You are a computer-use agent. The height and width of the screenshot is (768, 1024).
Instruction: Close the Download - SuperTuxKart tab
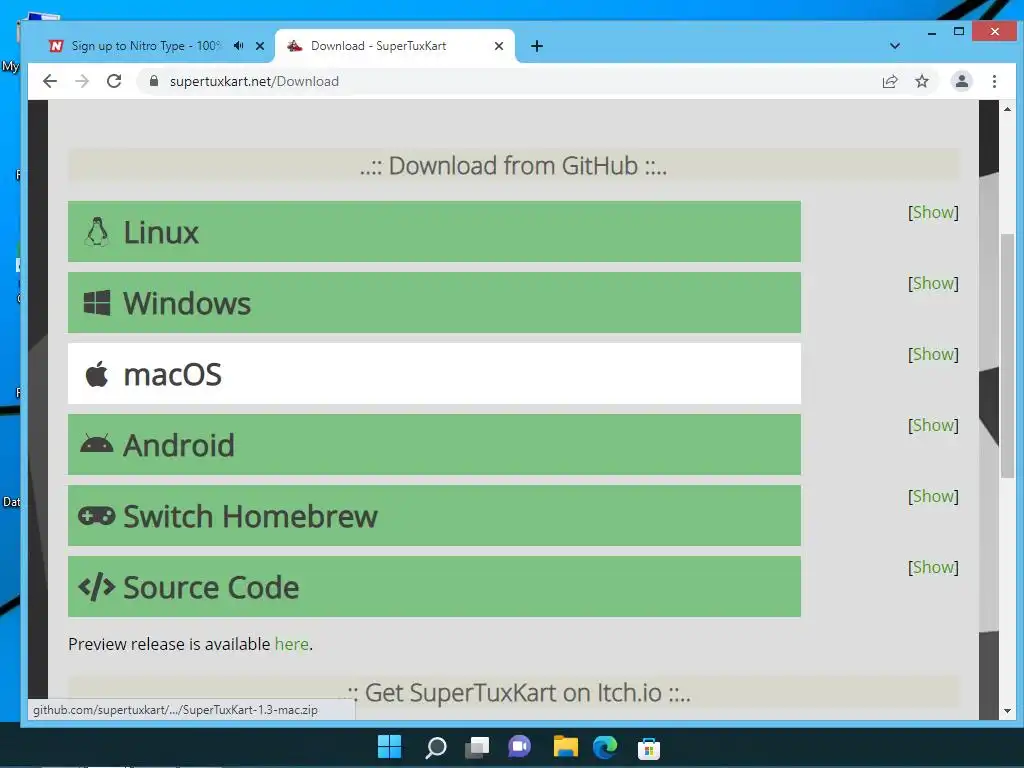pyautogui.click(x=499, y=46)
